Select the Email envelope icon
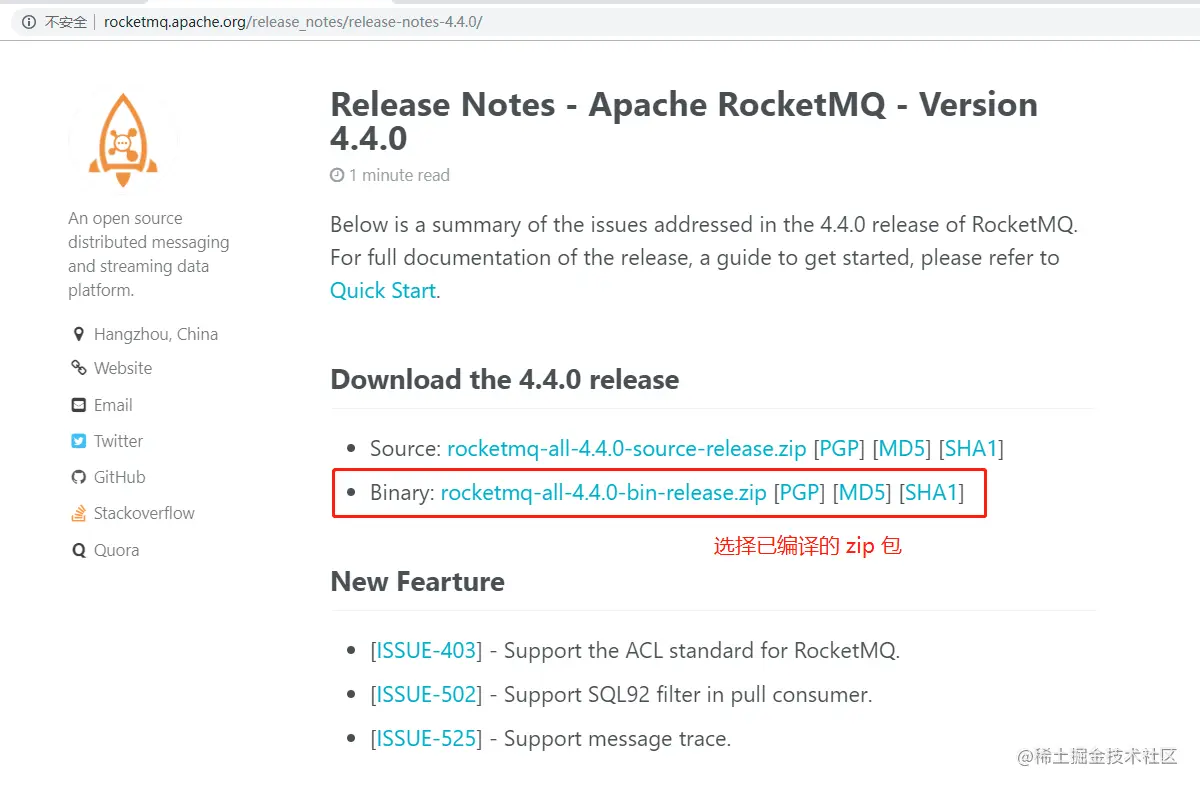Viewport: 1200px width, 789px height. tap(79, 405)
